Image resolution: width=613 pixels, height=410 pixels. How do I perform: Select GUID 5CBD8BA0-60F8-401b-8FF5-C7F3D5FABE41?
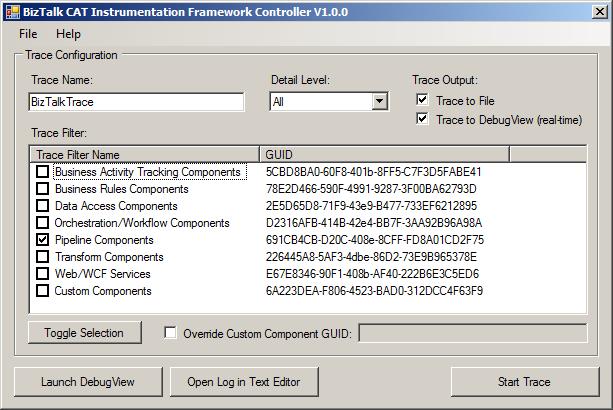(373, 172)
